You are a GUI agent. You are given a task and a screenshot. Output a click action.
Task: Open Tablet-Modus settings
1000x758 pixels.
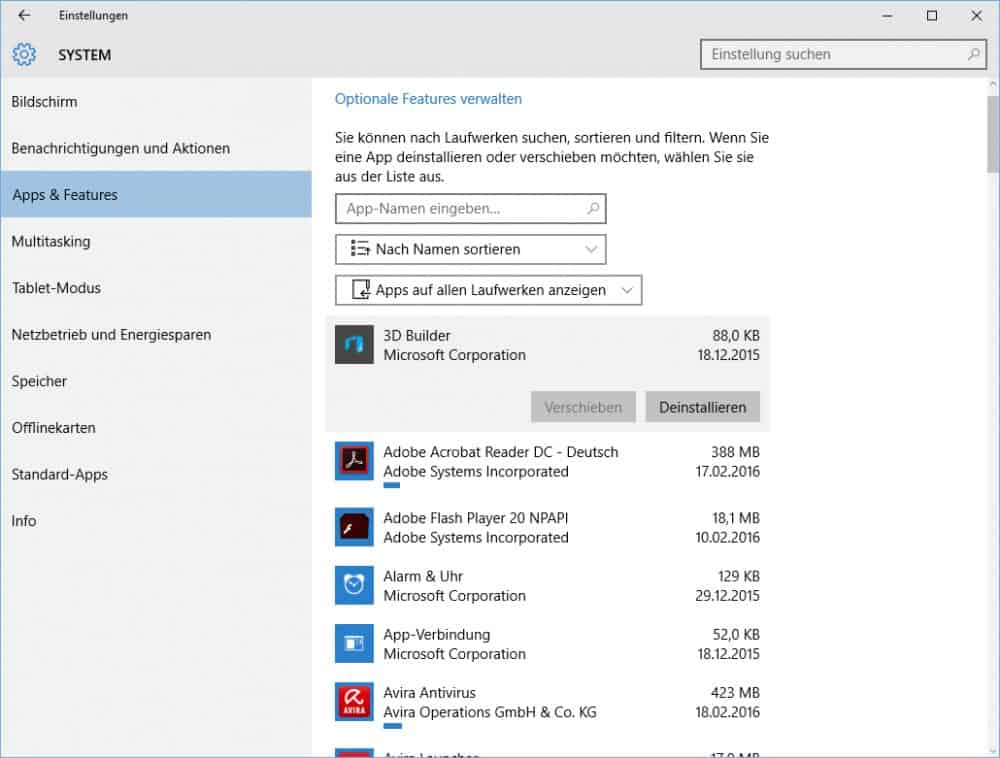click(156, 288)
